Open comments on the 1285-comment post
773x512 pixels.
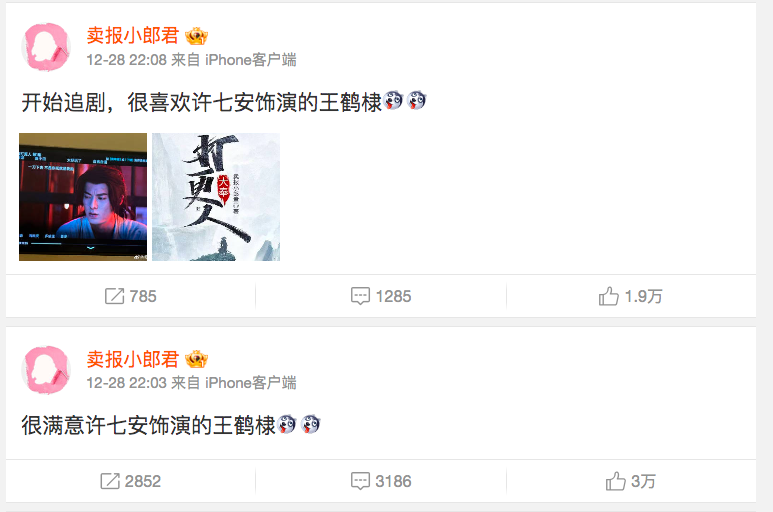[x=381, y=296]
